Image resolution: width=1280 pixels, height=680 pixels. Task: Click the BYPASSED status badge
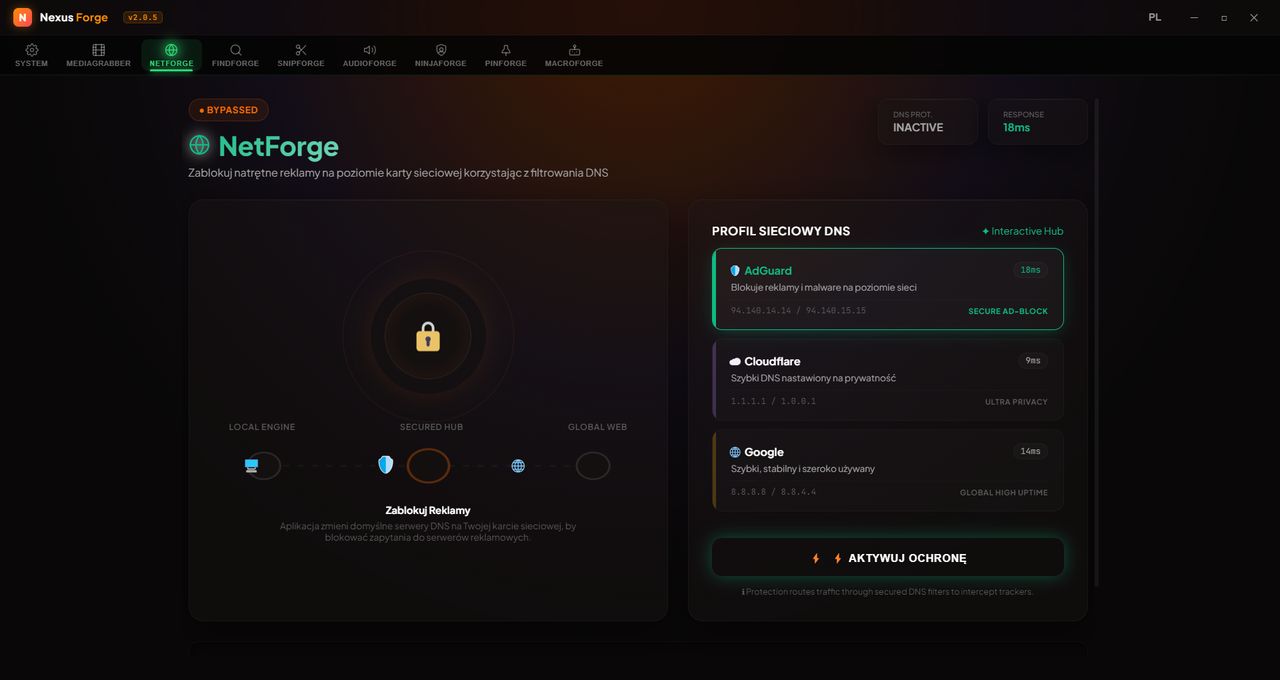(229, 110)
